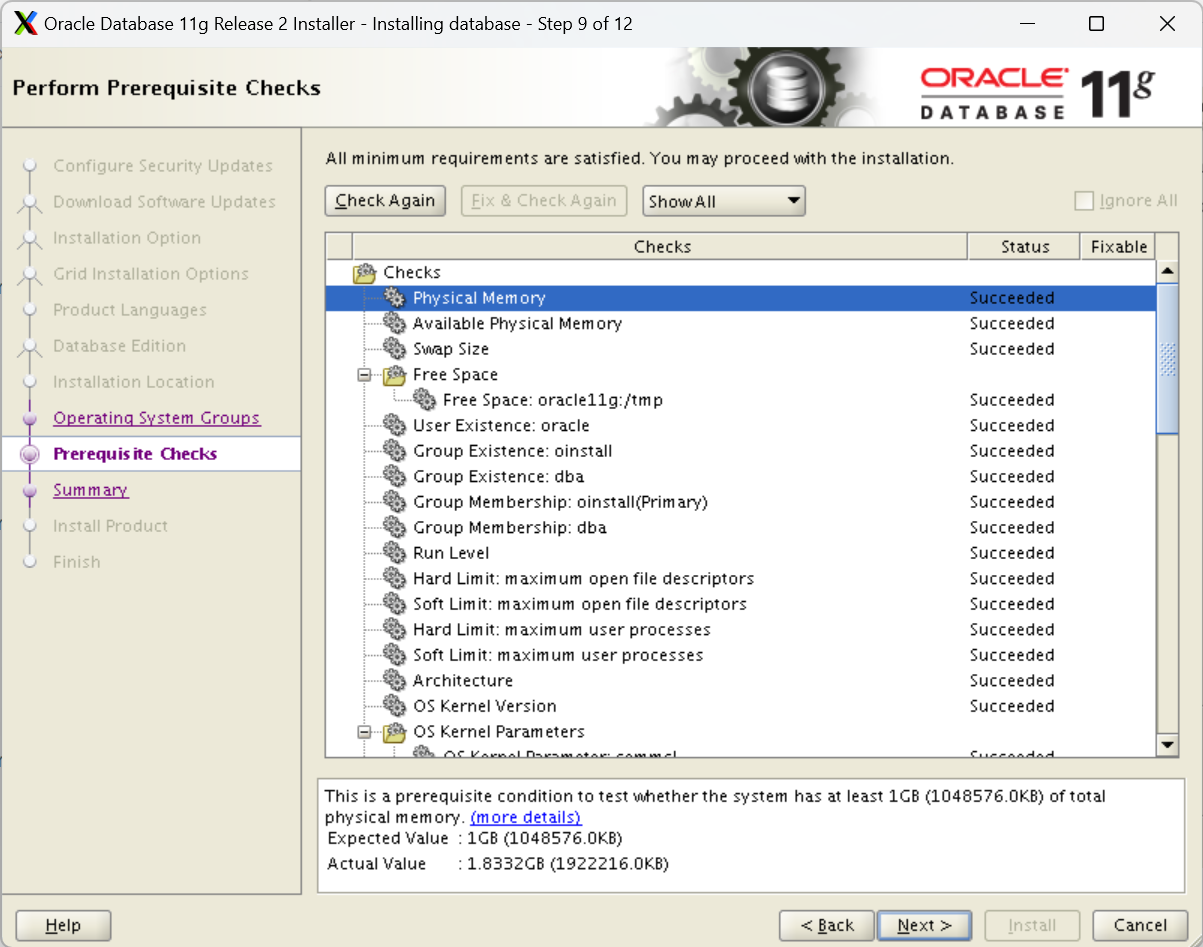Click gear icon for User Existence: oracle
This screenshot has height=947, width=1203.
click(394, 425)
